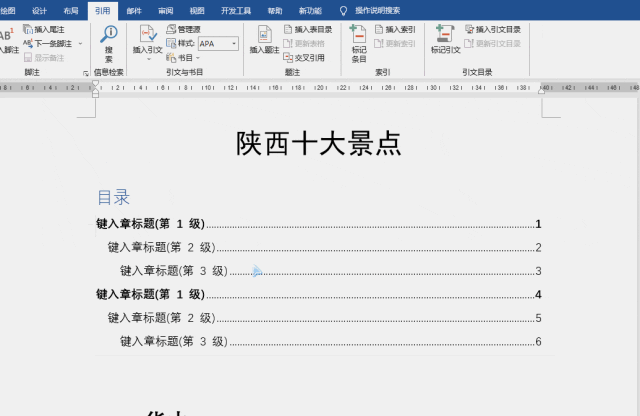Click the document title 陕西十大景点
This screenshot has height=416, width=640.
[x=319, y=144]
